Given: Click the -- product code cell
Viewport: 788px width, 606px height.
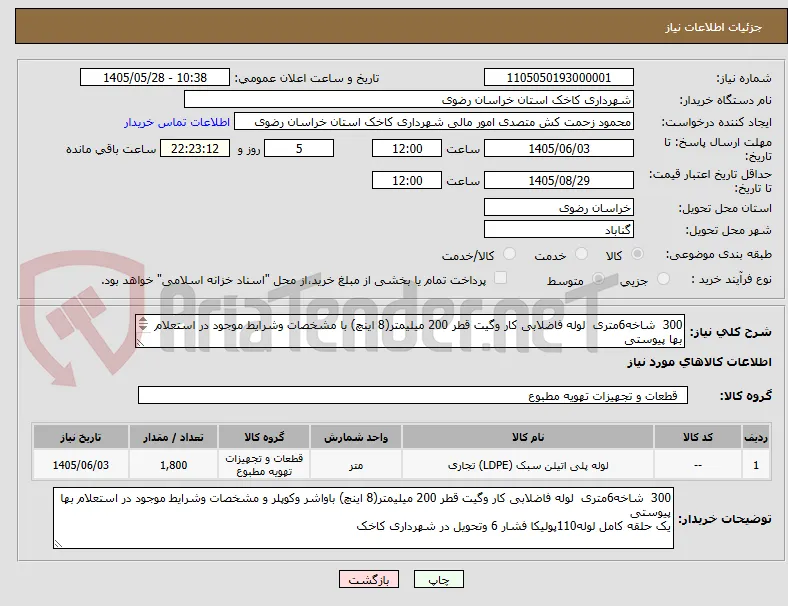Looking at the screenshot, I should point(698,465).
